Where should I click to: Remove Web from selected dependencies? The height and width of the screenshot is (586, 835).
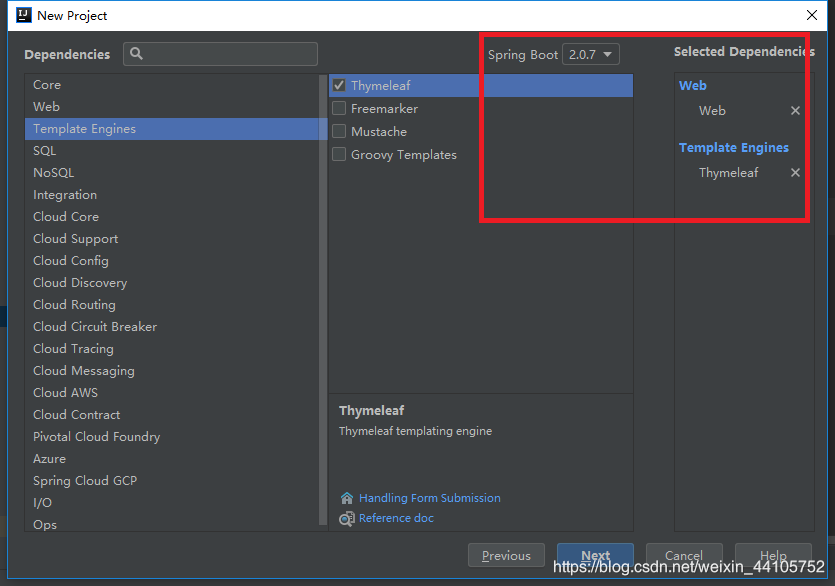[x=795, y=110]
